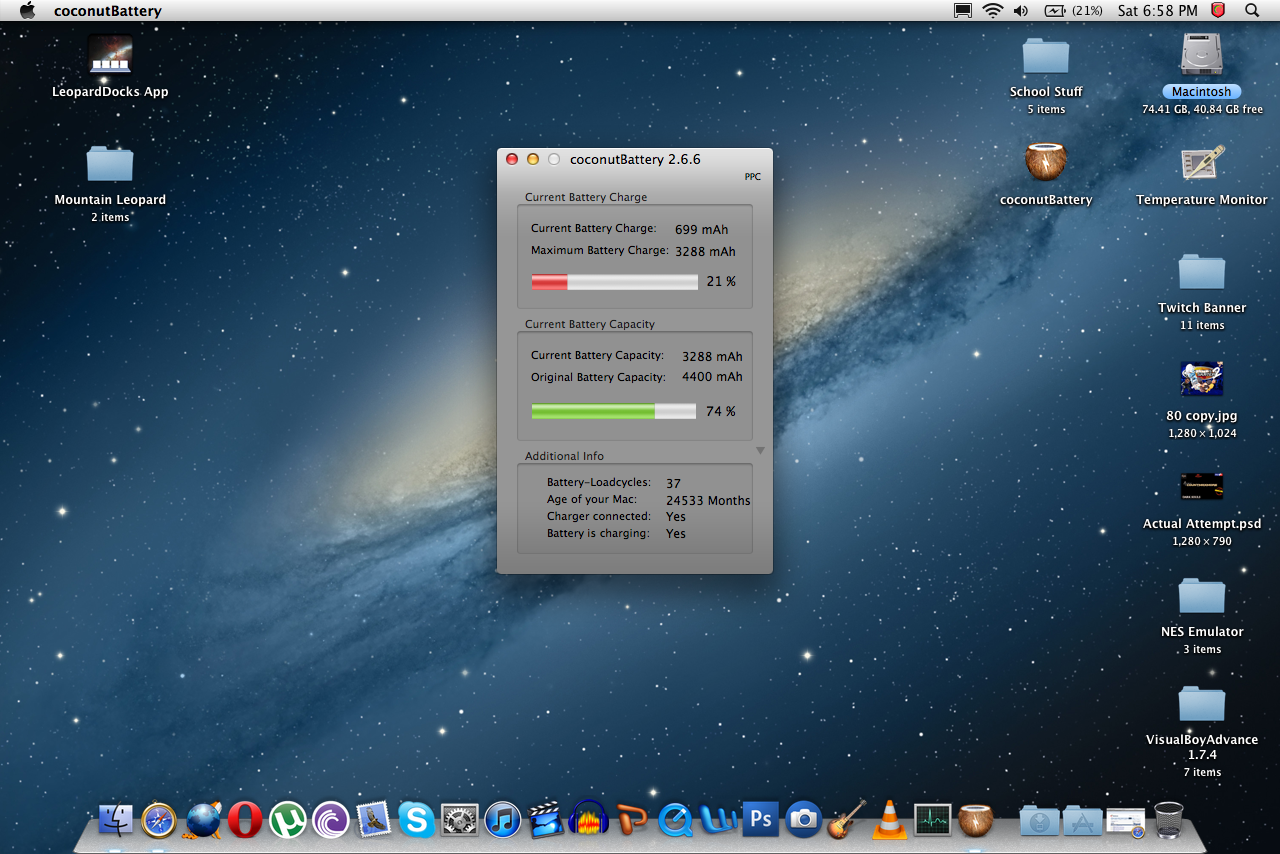Select VisualBoyAdvance 1.7.4 folder
1280x854 pixels.
point(1202,703)
